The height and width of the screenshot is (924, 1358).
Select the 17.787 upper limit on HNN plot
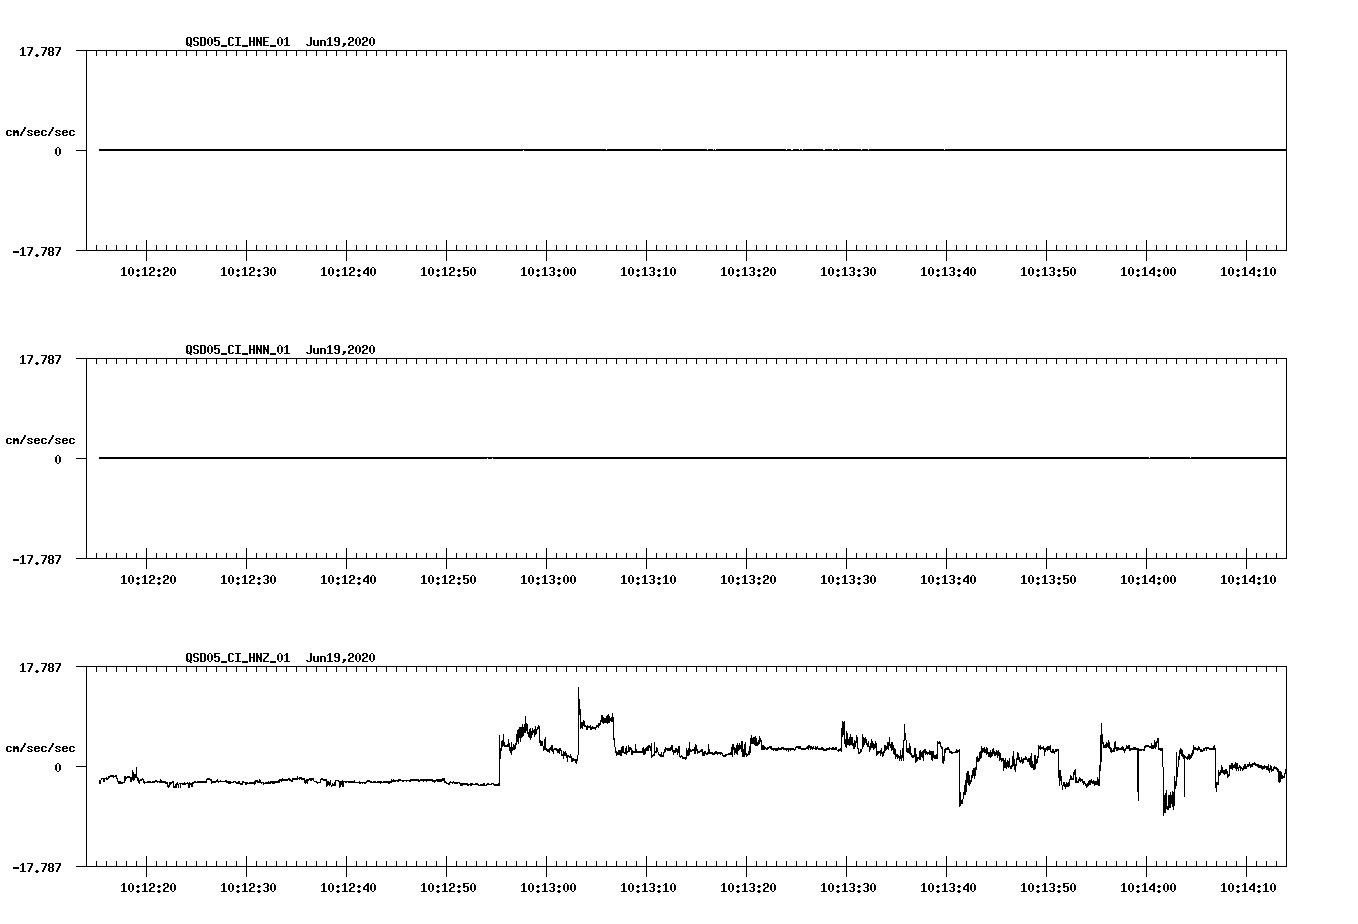tap(40, 359)
